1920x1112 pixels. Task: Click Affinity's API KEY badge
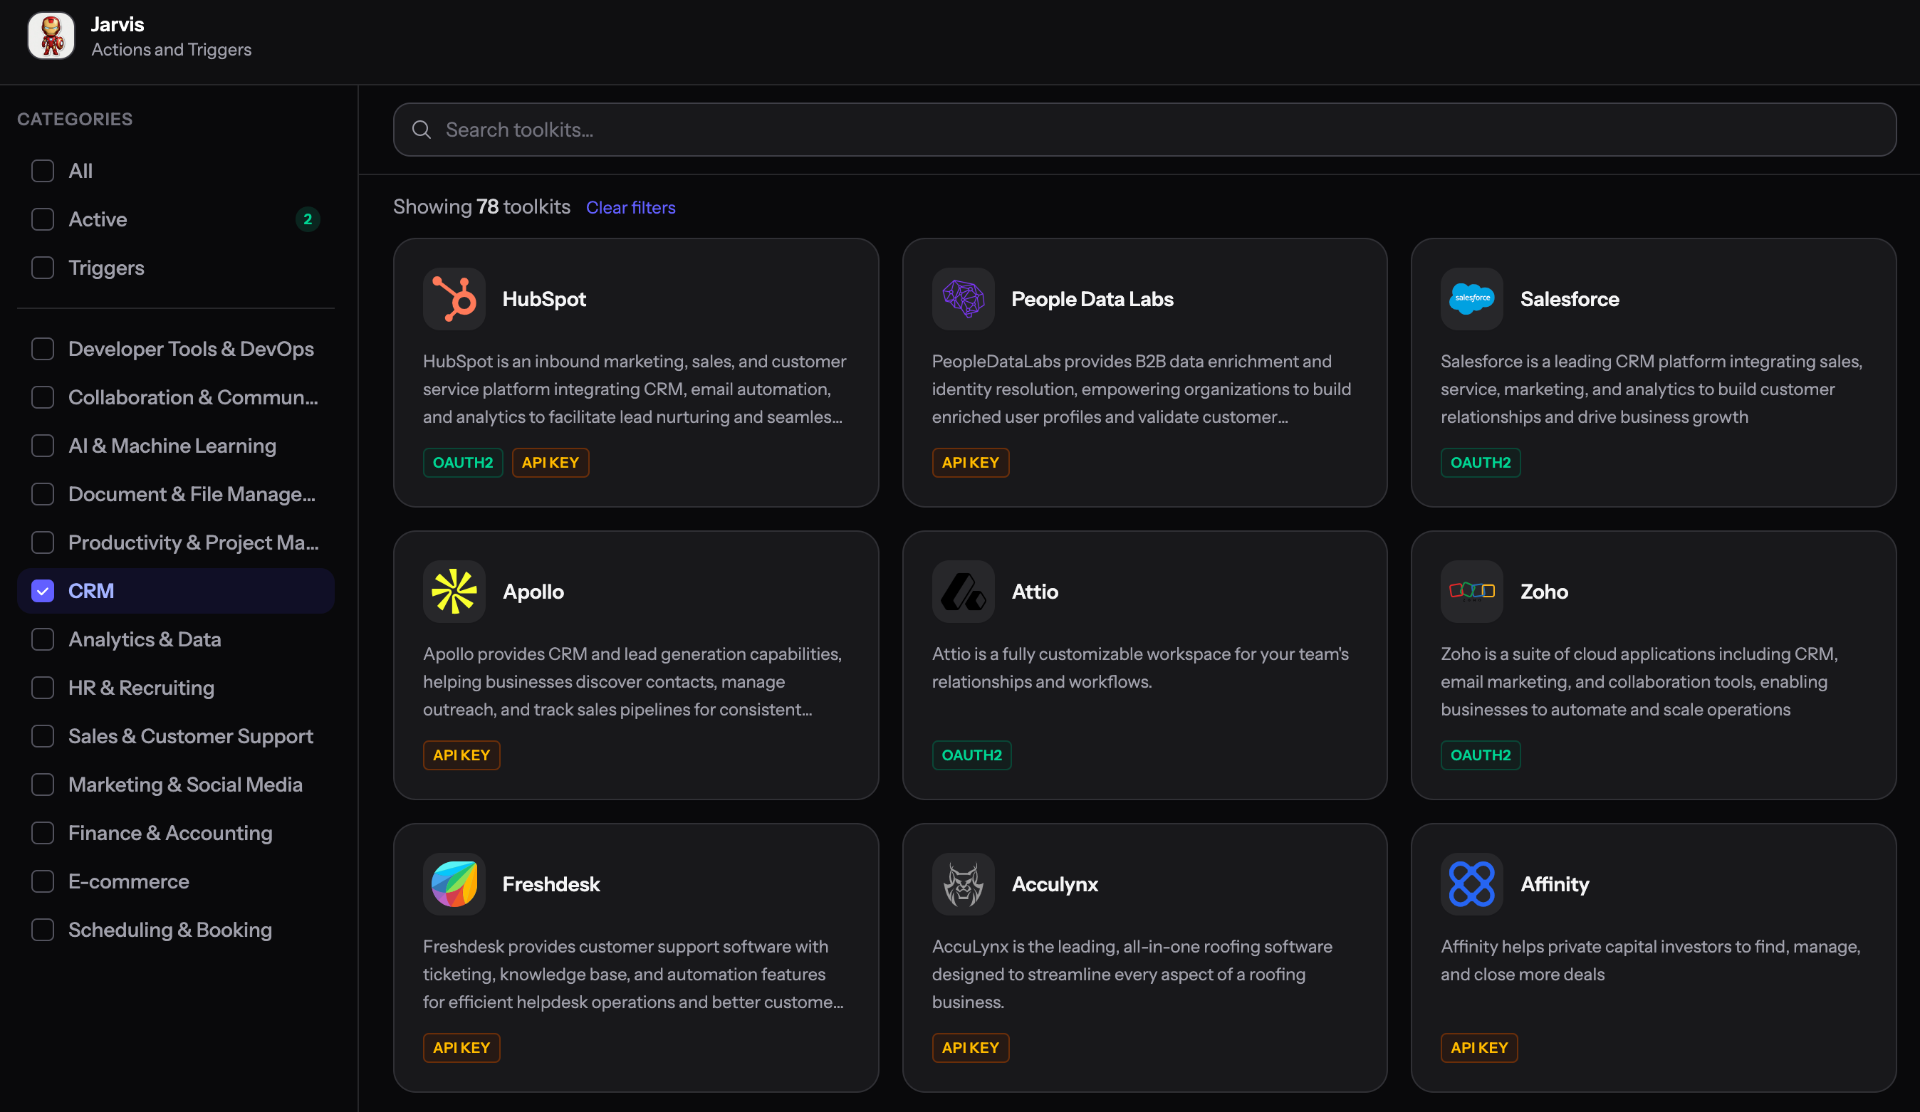click(1480, 1047)
